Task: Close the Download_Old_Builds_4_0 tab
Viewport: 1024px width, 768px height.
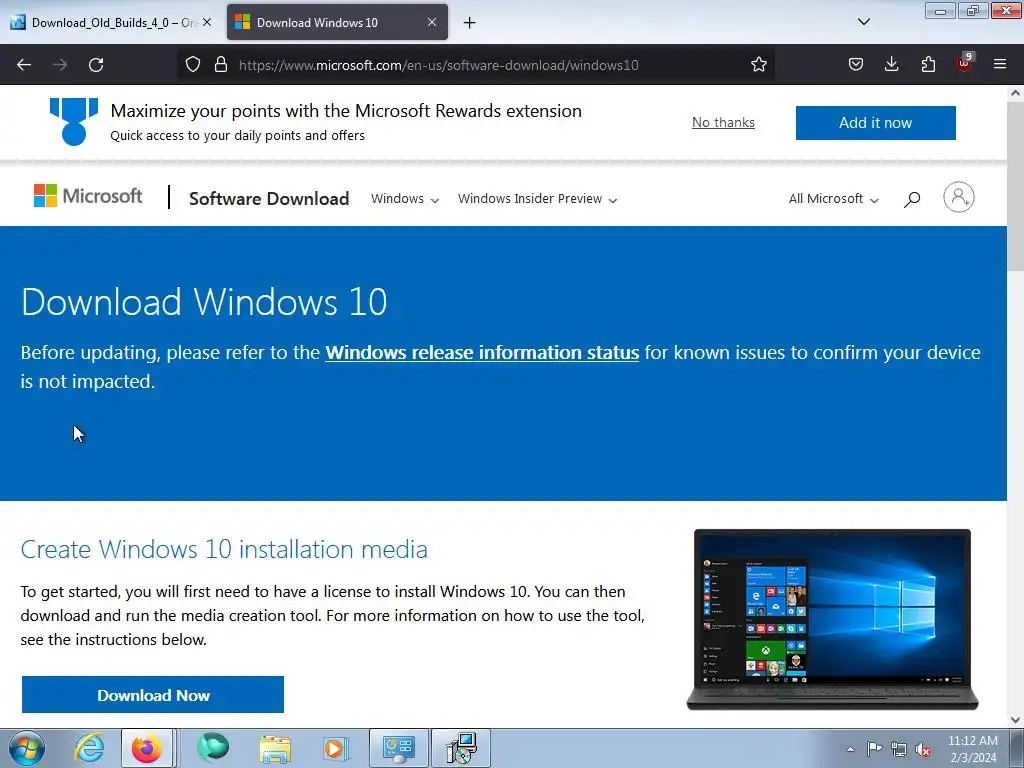Action: pyautogui.click(x=207, y=22)
